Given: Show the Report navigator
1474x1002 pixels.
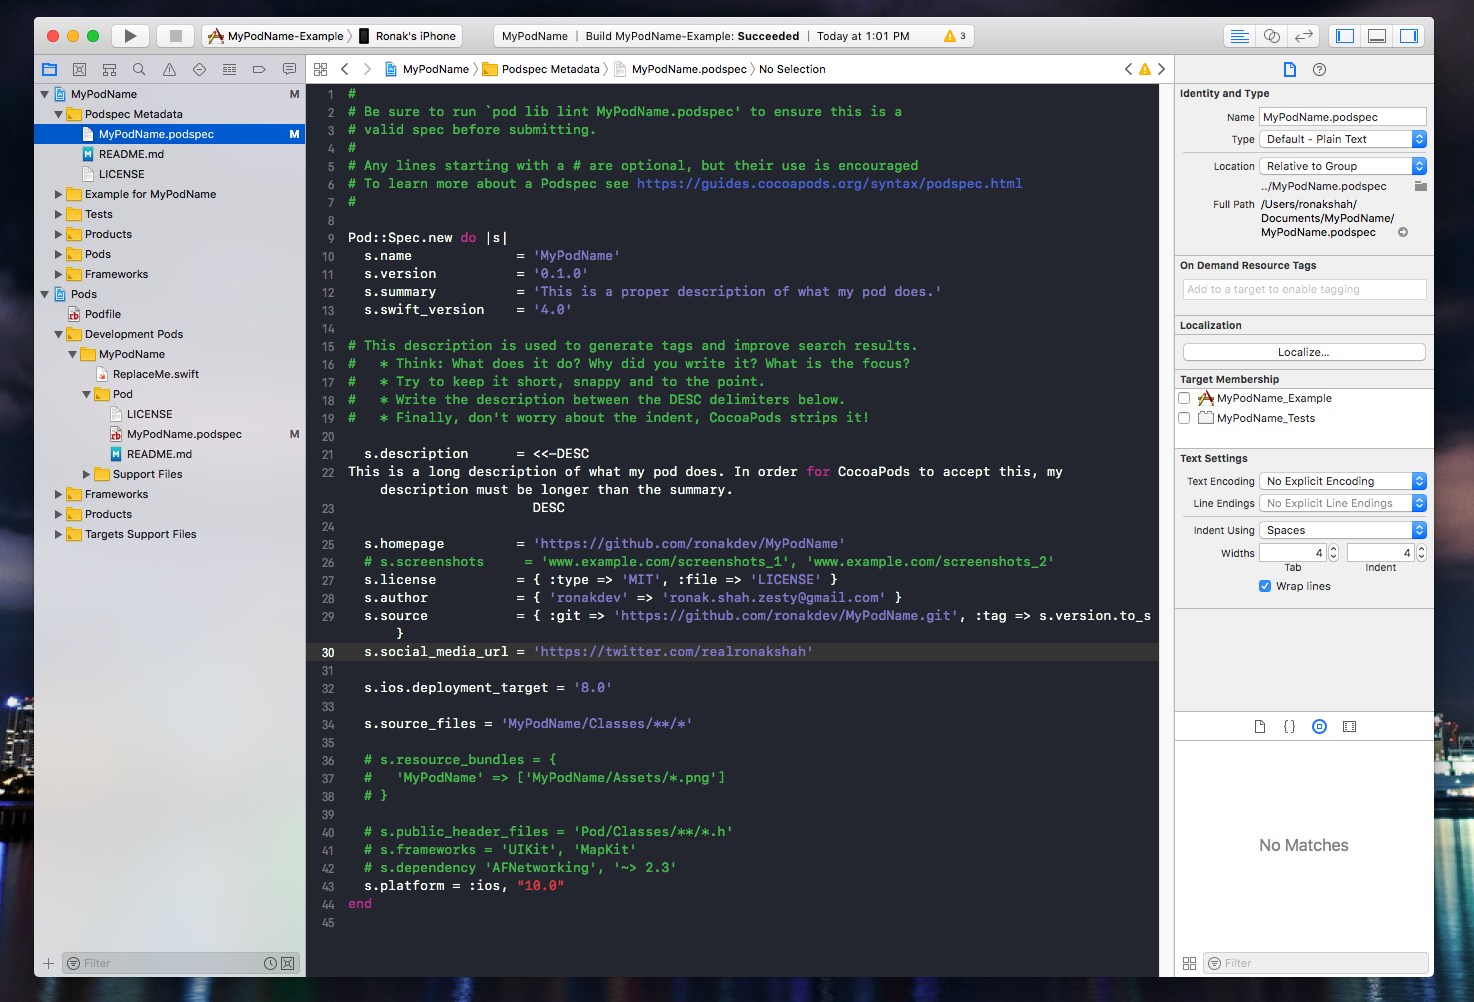Looking at the screenshot, I should point(289,69).
